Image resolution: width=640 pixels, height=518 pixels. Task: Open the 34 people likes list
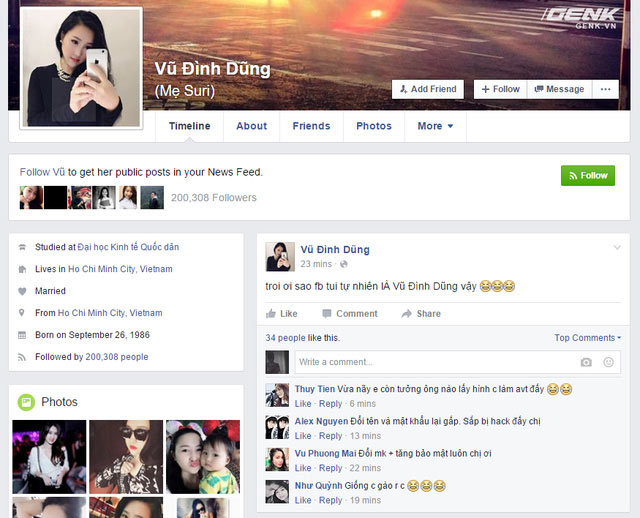[x=285, y=338]
